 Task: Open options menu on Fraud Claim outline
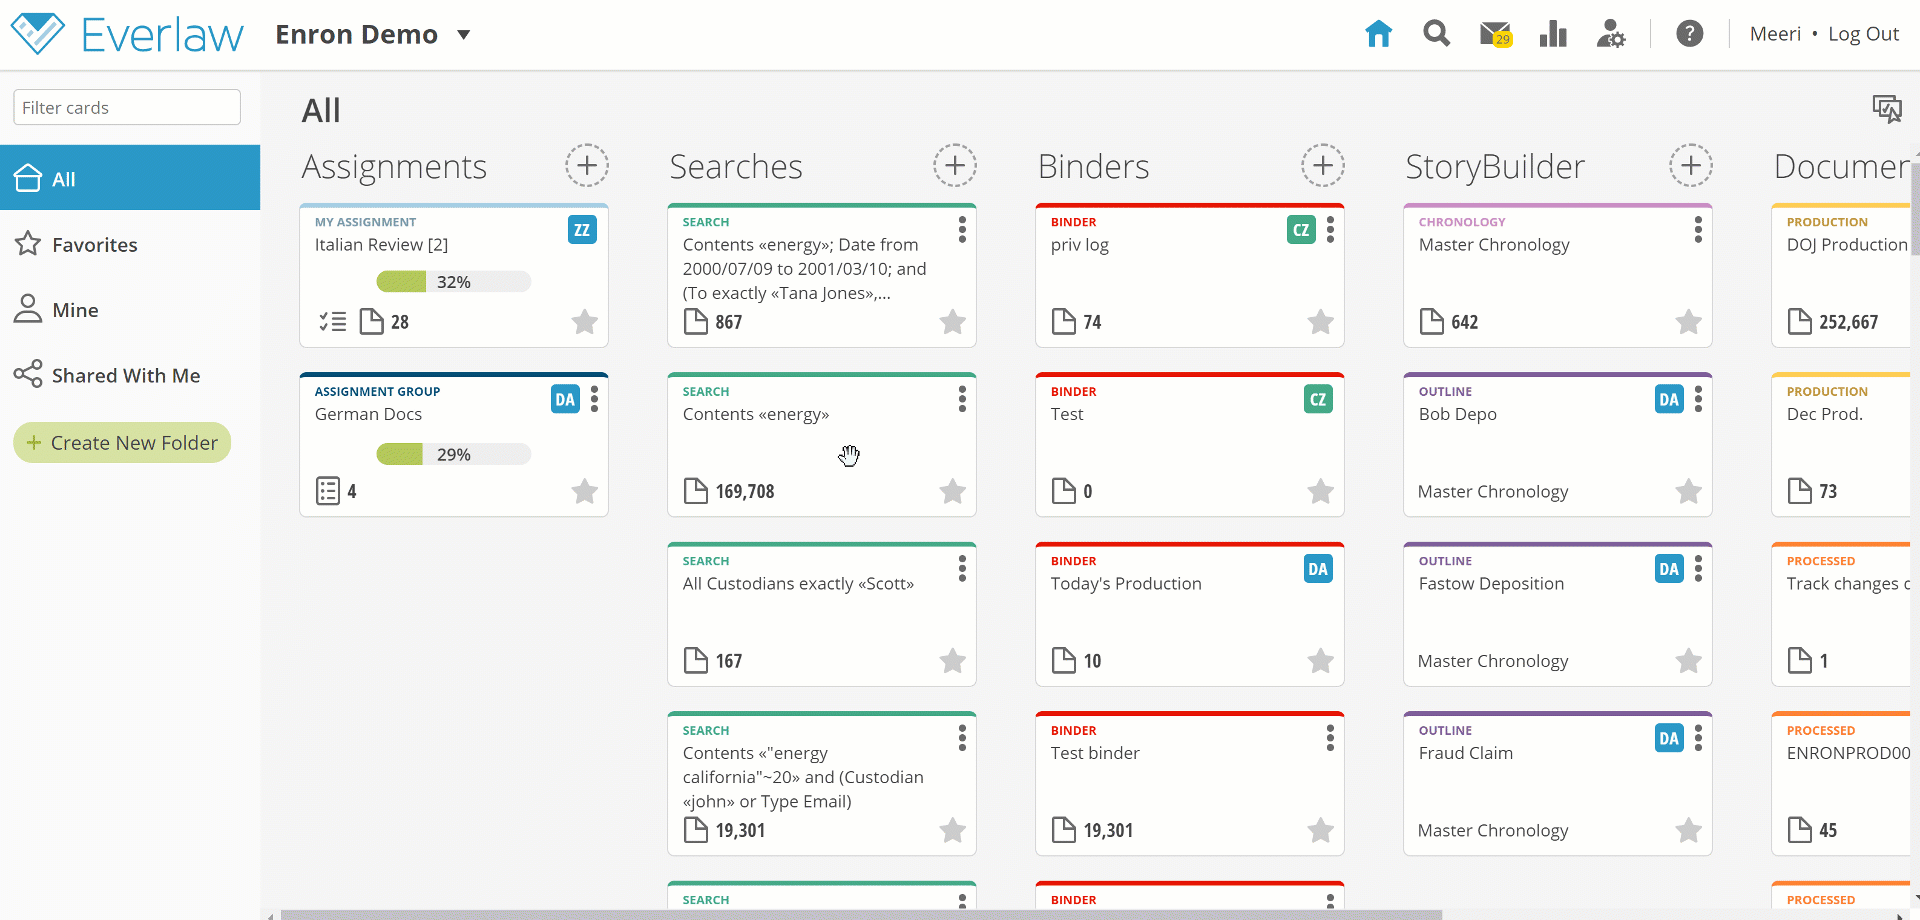tap(1698, 738)
